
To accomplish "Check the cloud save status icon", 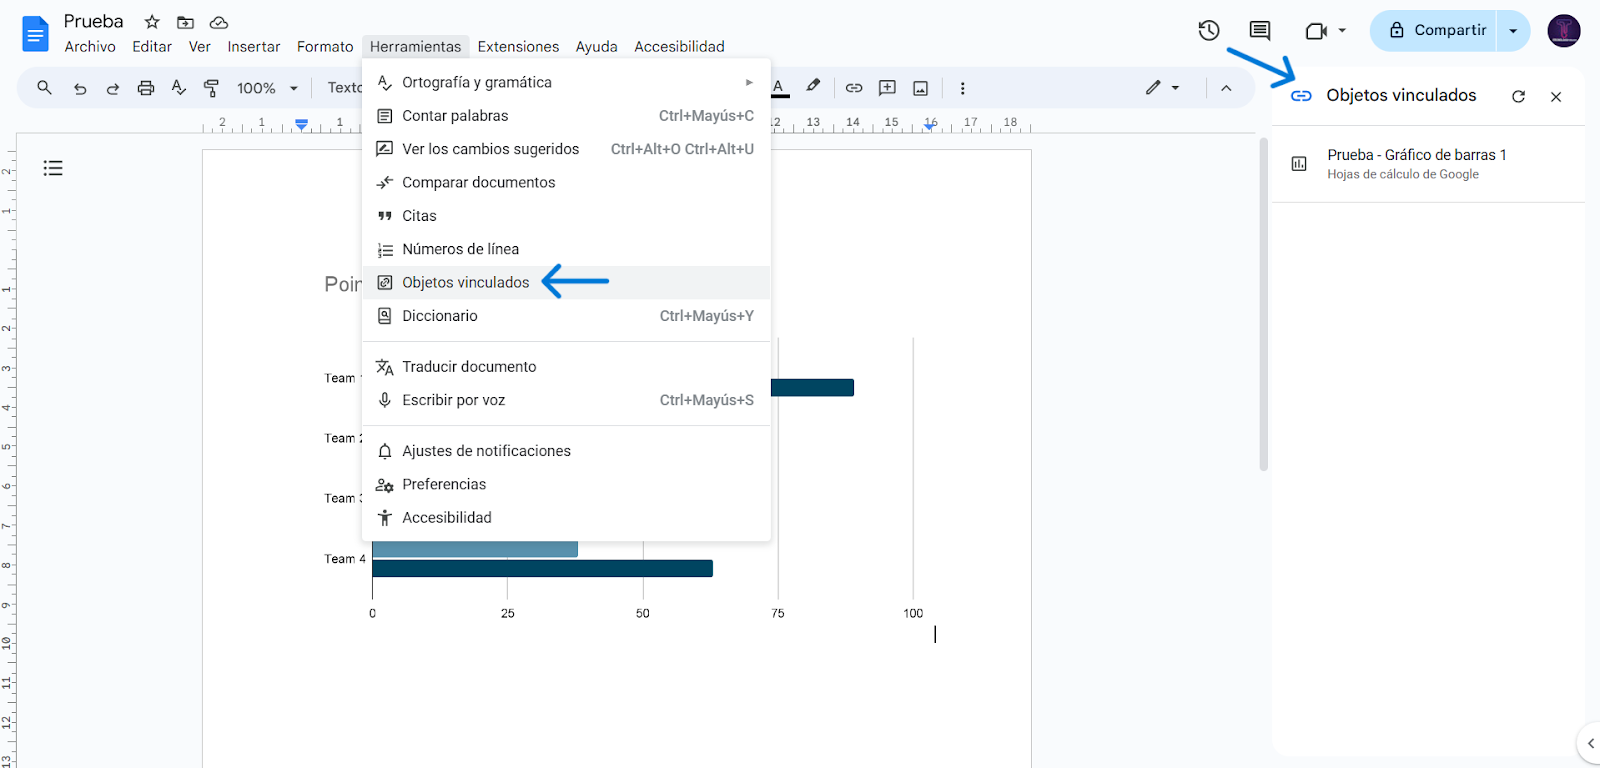I will [x=219, y=22].
